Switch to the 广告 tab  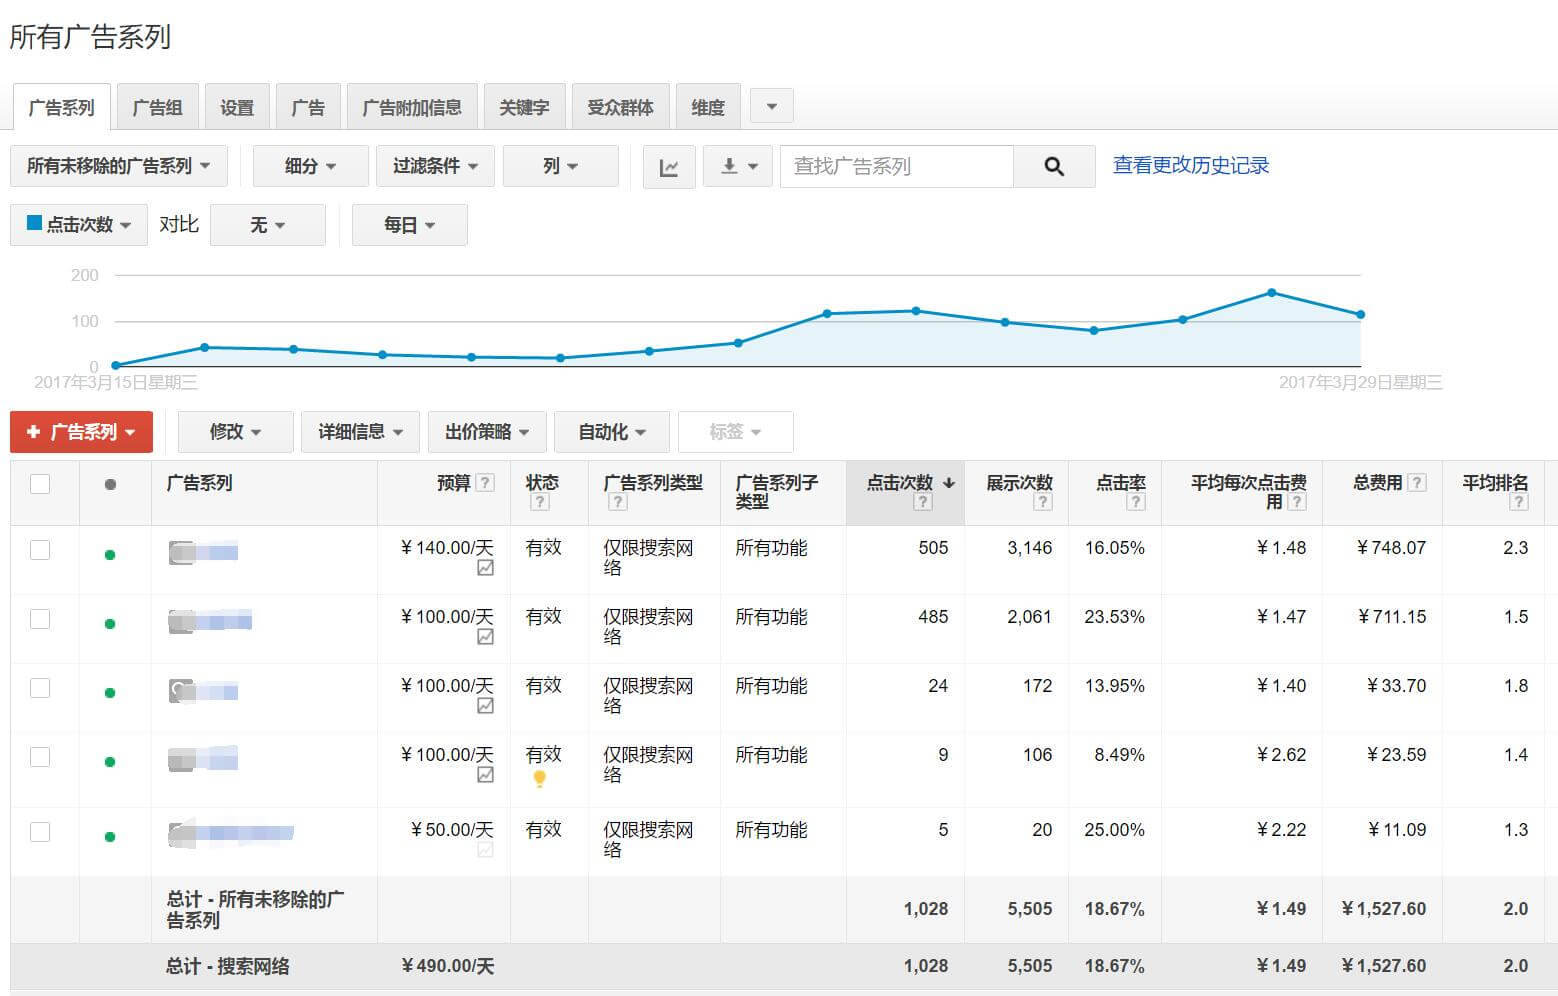pyautogui.click(x=308, y=107)
